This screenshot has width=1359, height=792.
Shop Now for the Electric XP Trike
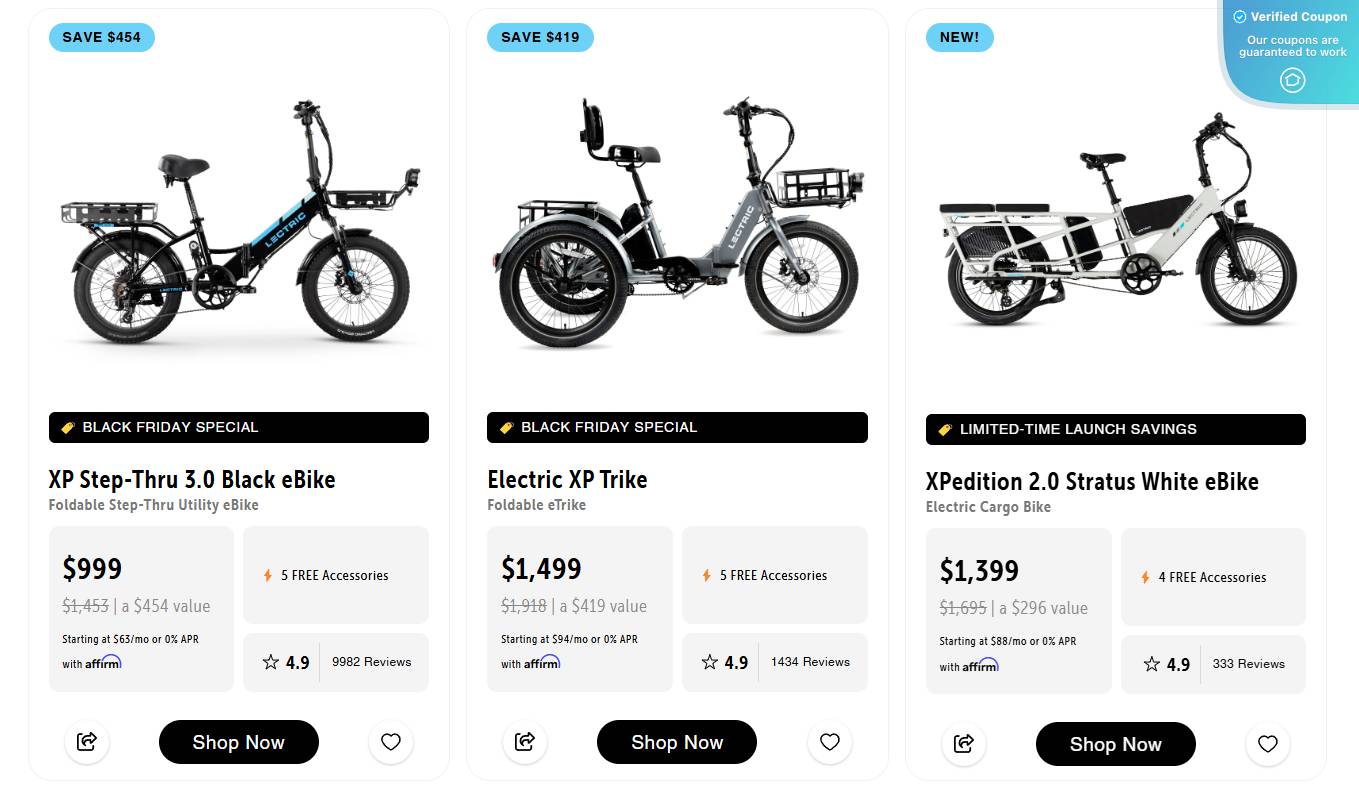[677, 742]
